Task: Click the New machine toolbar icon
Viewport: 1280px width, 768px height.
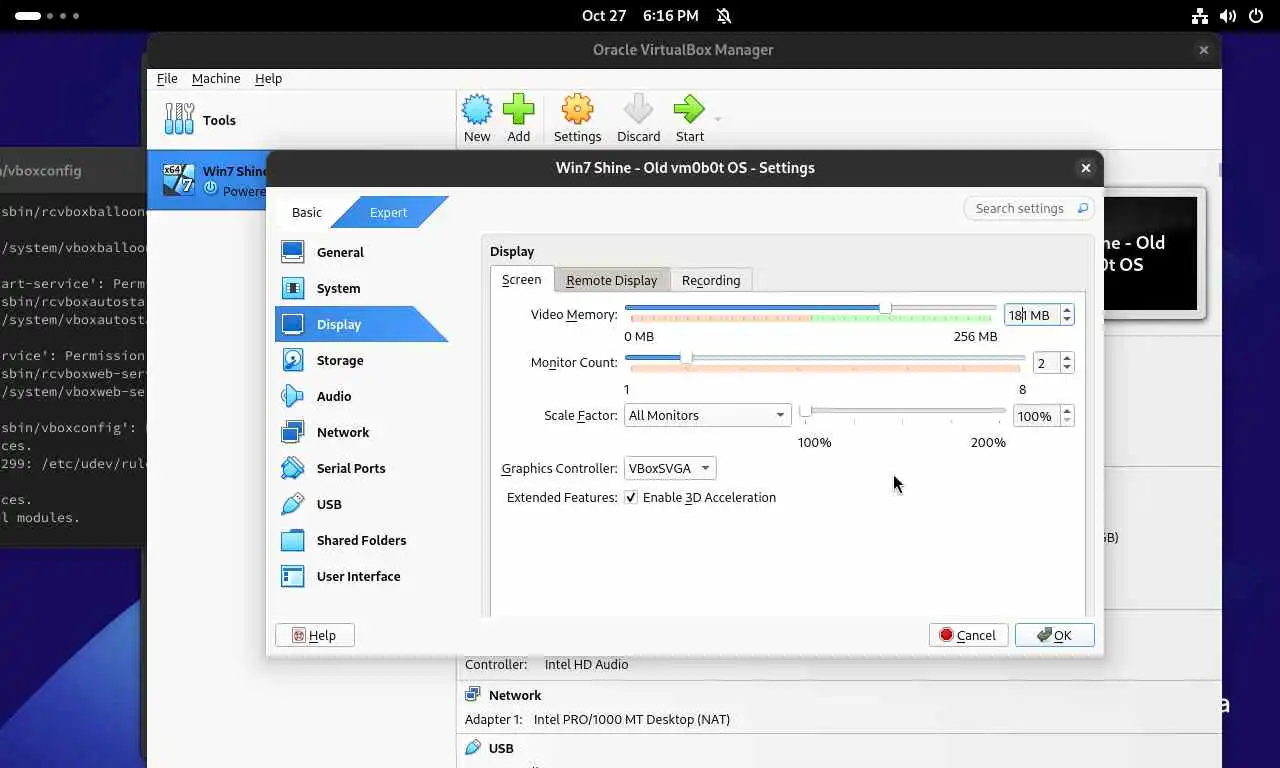Action: click(477, 109)
